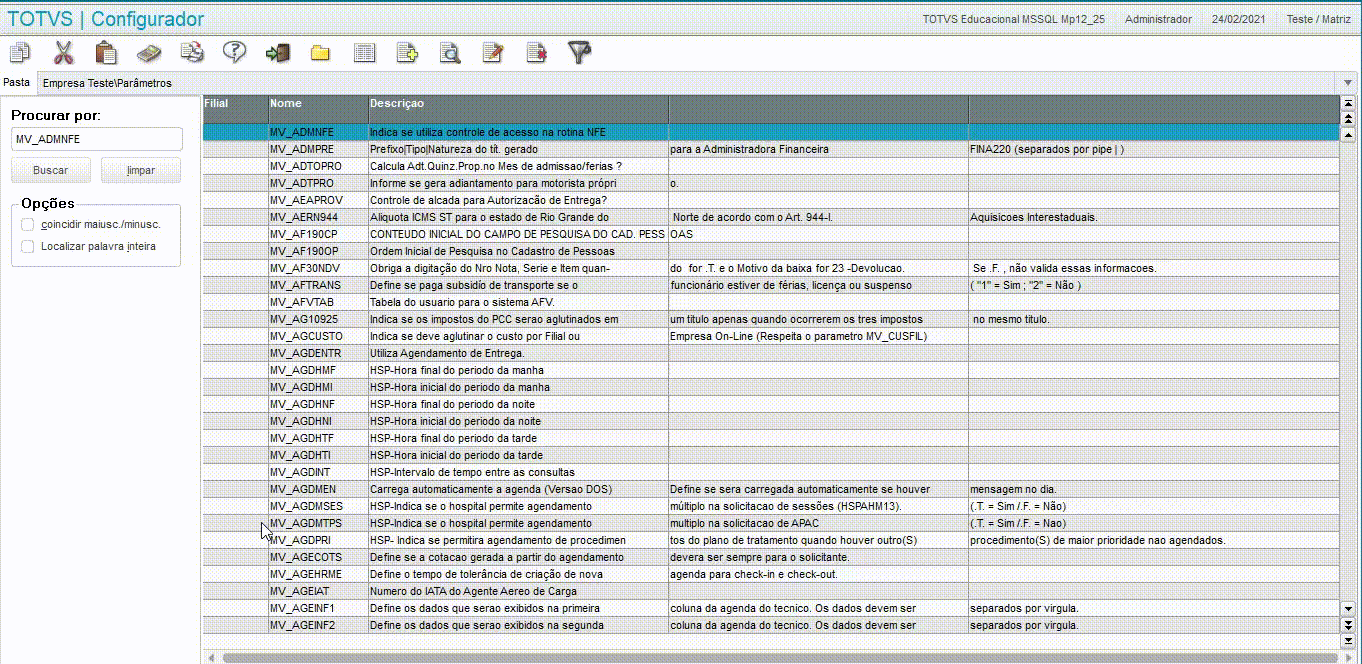The image size is (1362, 664).
Task: Click the Buscar button
Action: (51, 171)
